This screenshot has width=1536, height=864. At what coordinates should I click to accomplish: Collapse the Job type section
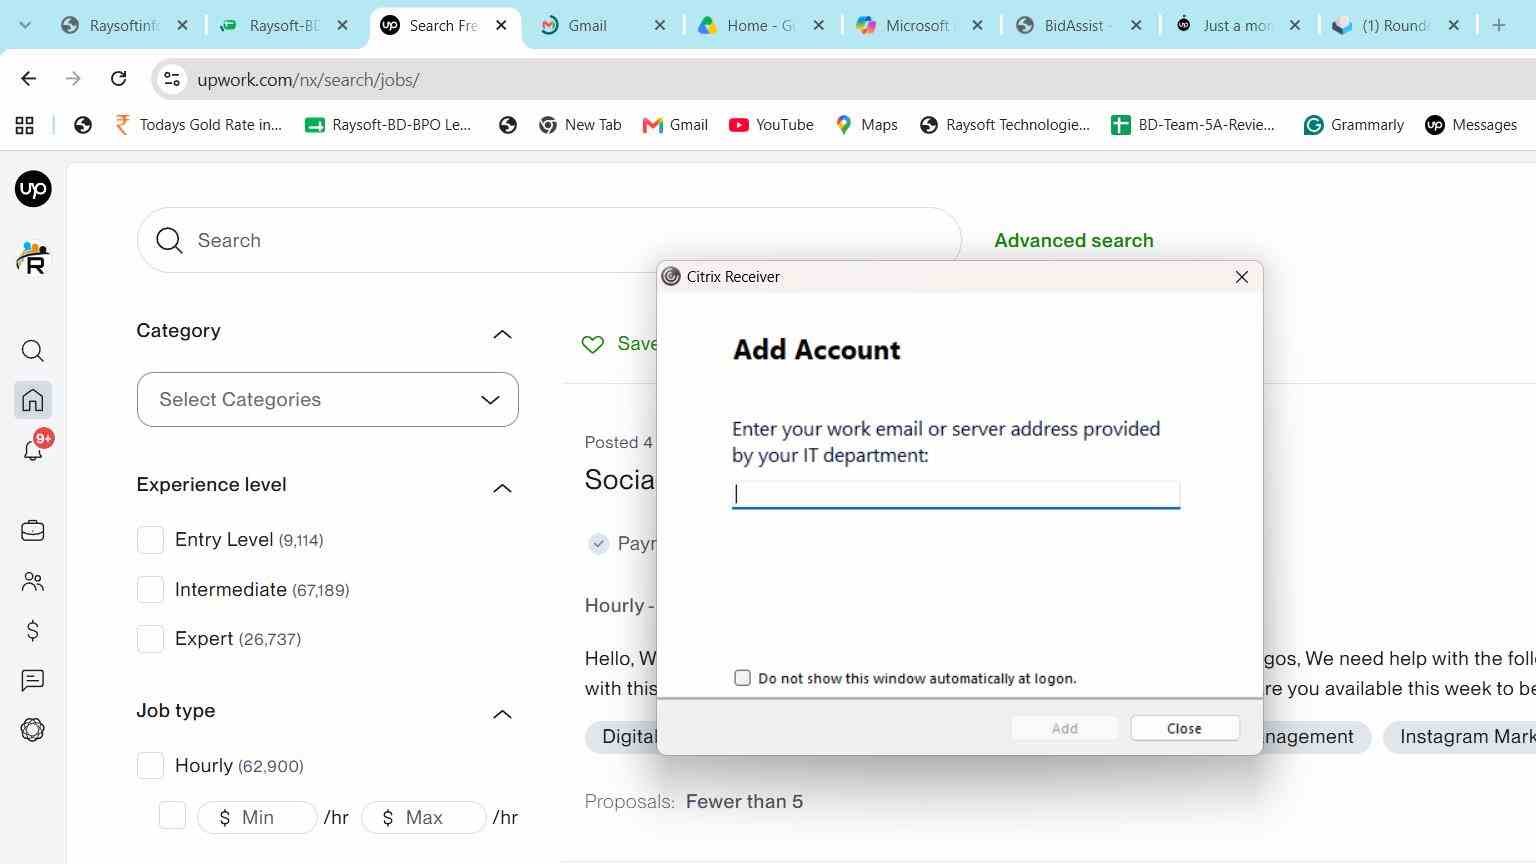point(503,714)
